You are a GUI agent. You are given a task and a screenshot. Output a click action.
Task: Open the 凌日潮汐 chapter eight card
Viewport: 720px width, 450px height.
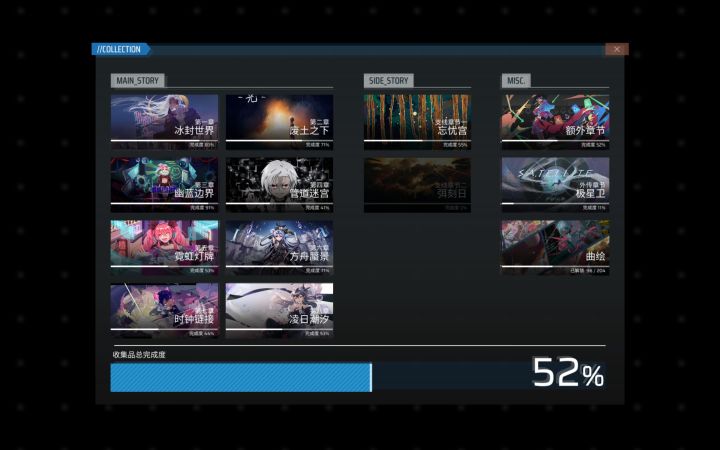click(280, 310)
